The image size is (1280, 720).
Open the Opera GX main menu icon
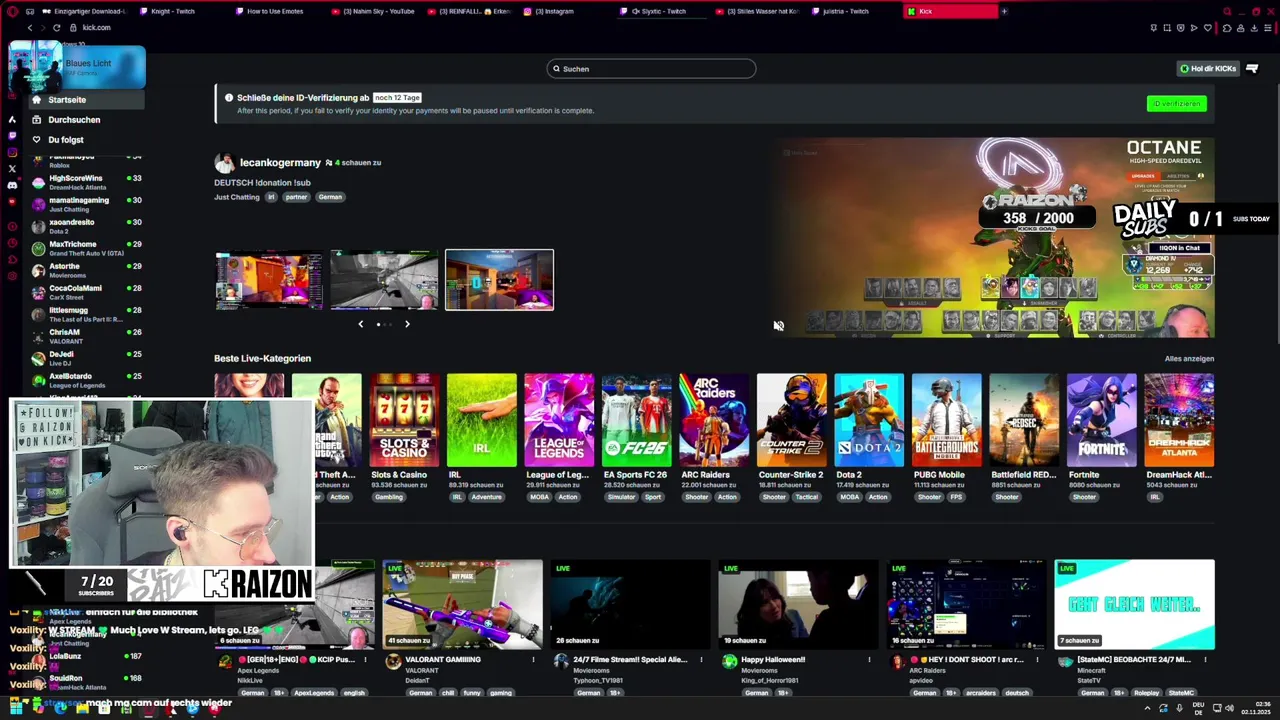pos(12,11)
